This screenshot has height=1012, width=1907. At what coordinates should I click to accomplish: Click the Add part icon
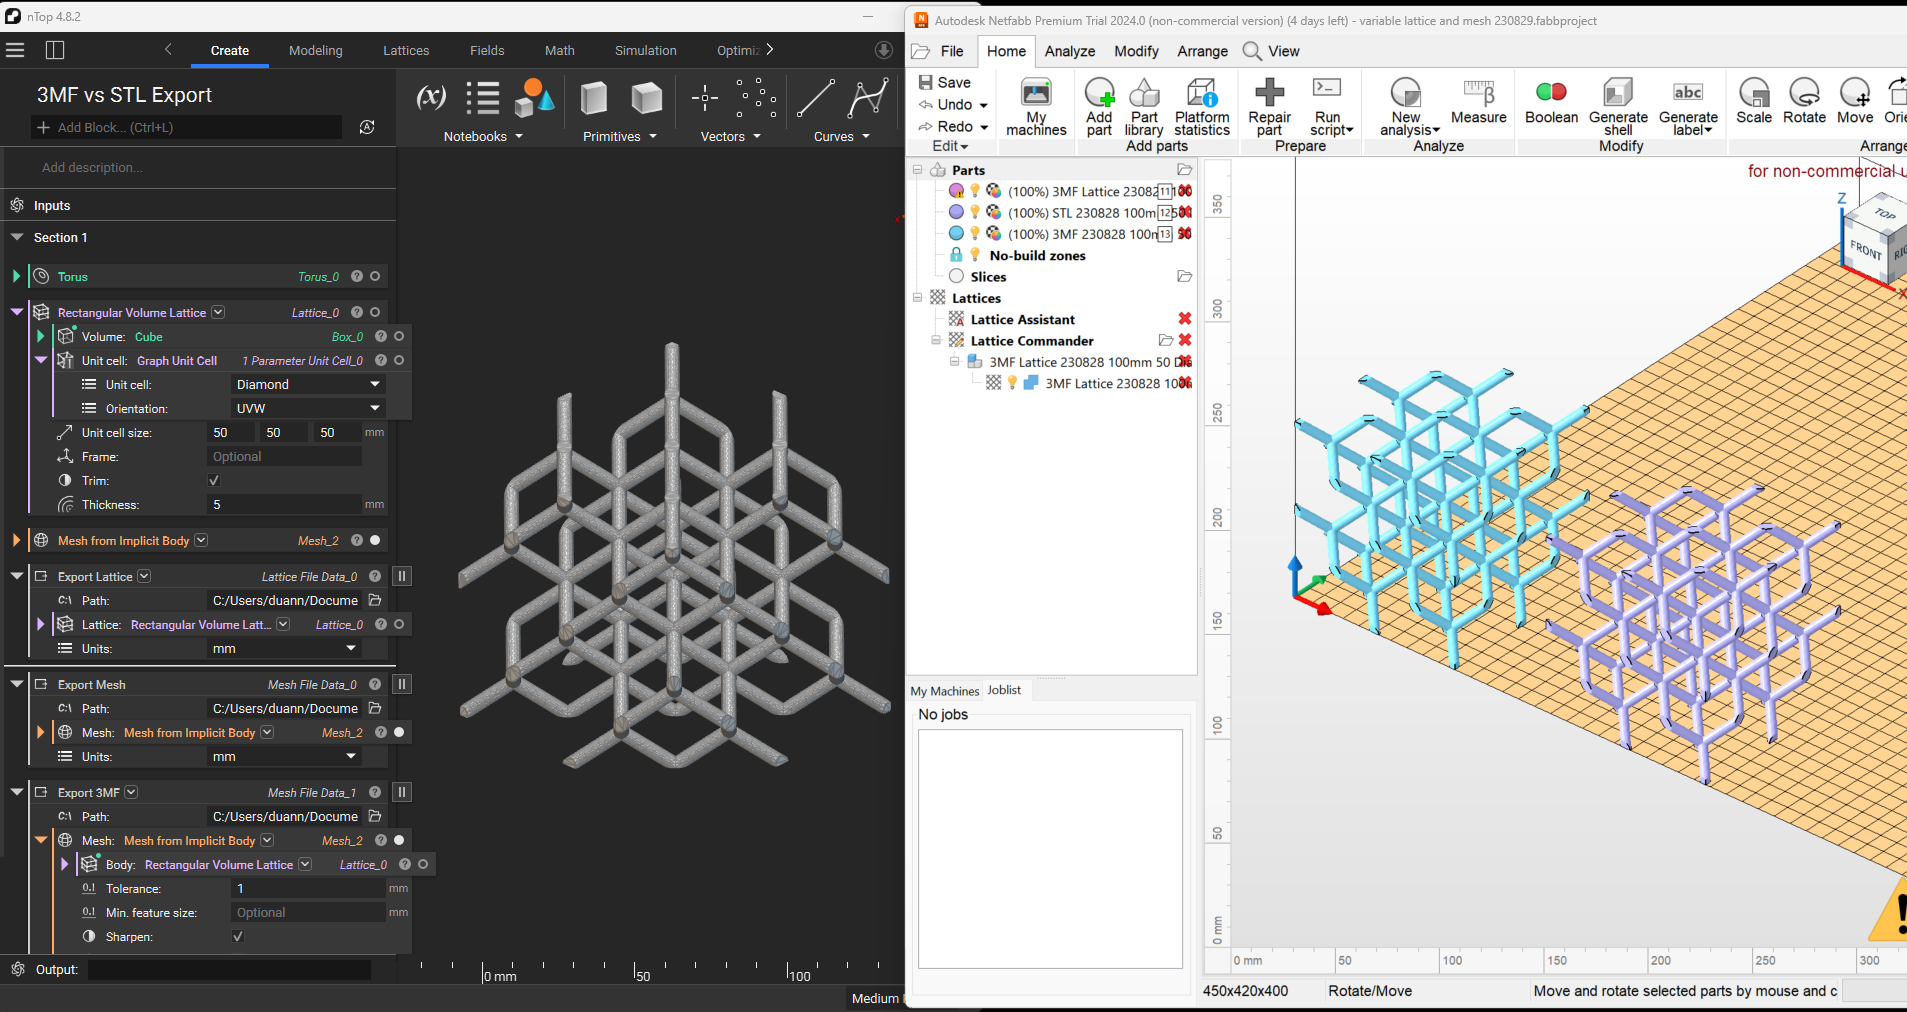coord(1099,94)
